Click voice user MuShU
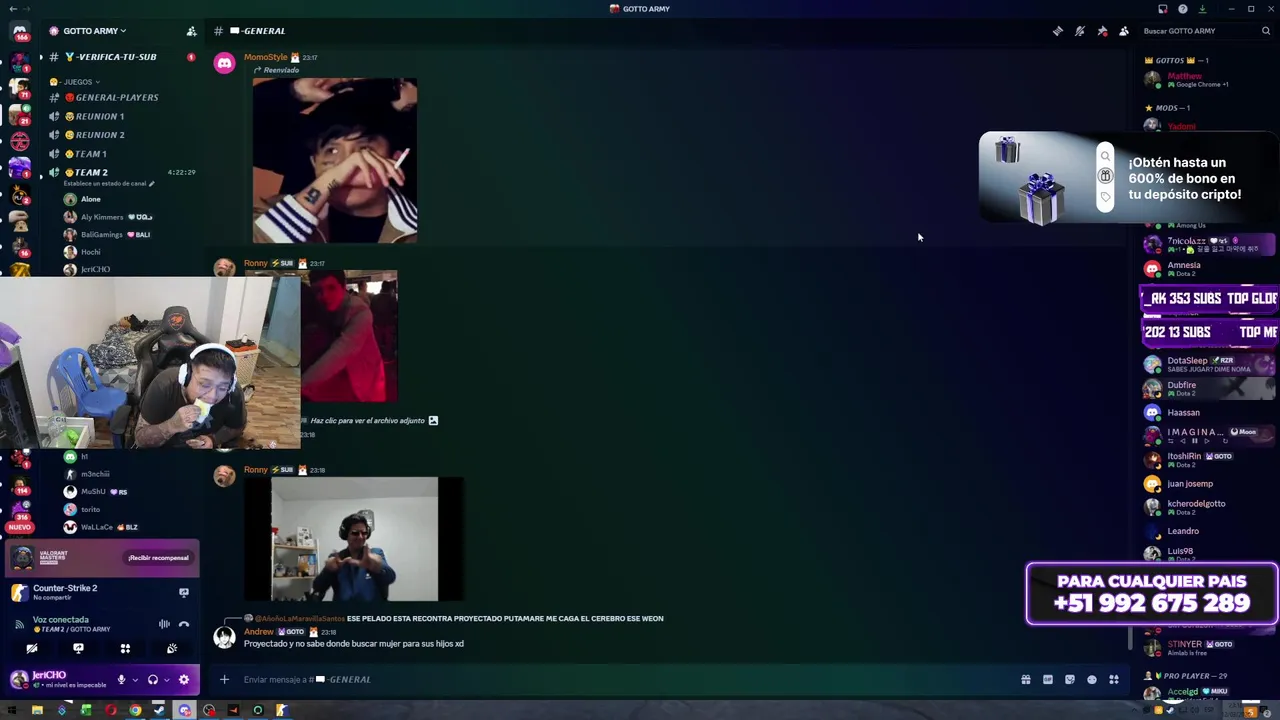Image resolution: width=1280 pixels, height=720 pixels. (92, 492)
